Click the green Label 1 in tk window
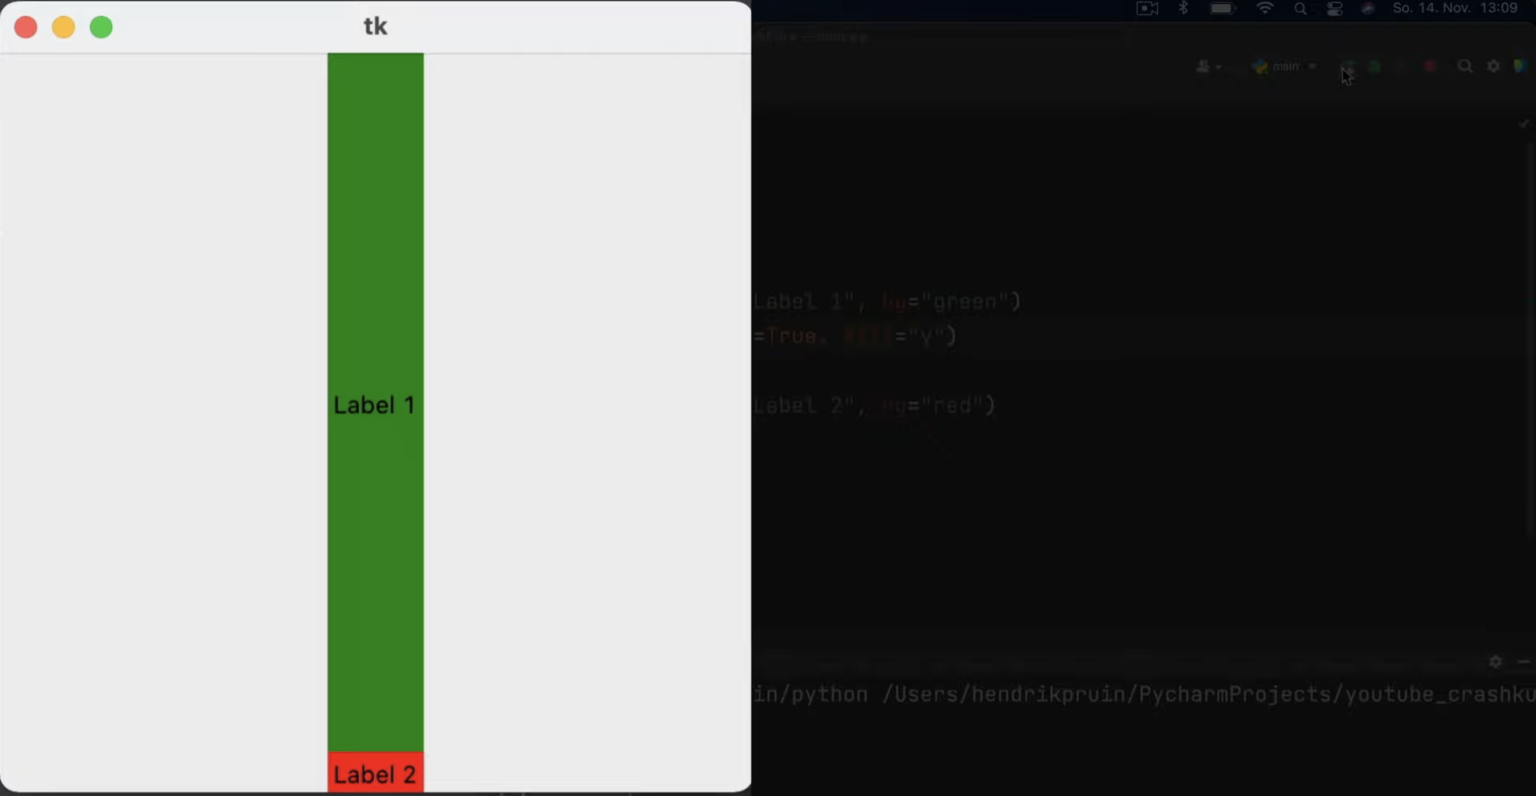1536x796 pixels. pos(375,402)
